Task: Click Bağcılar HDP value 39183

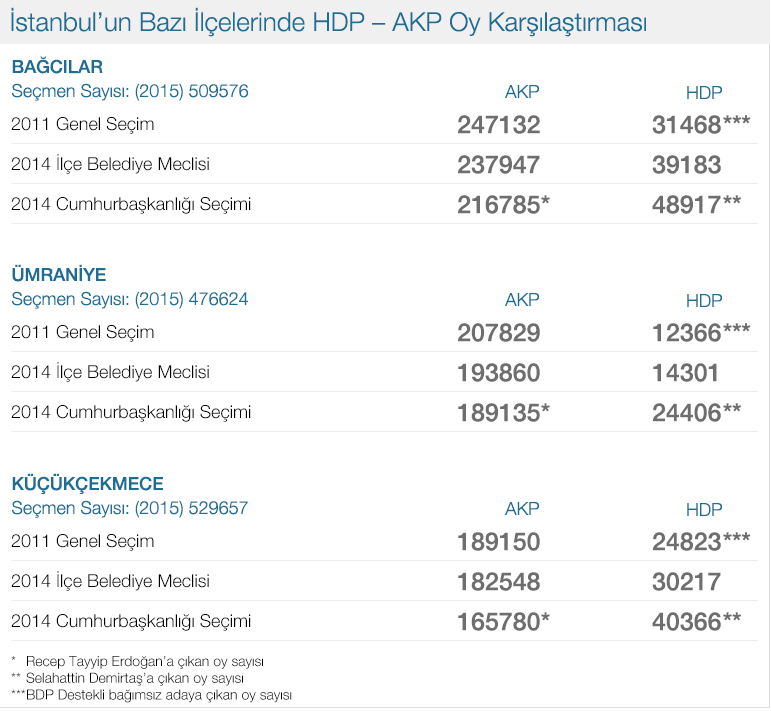Action: (x=686, y=165)
